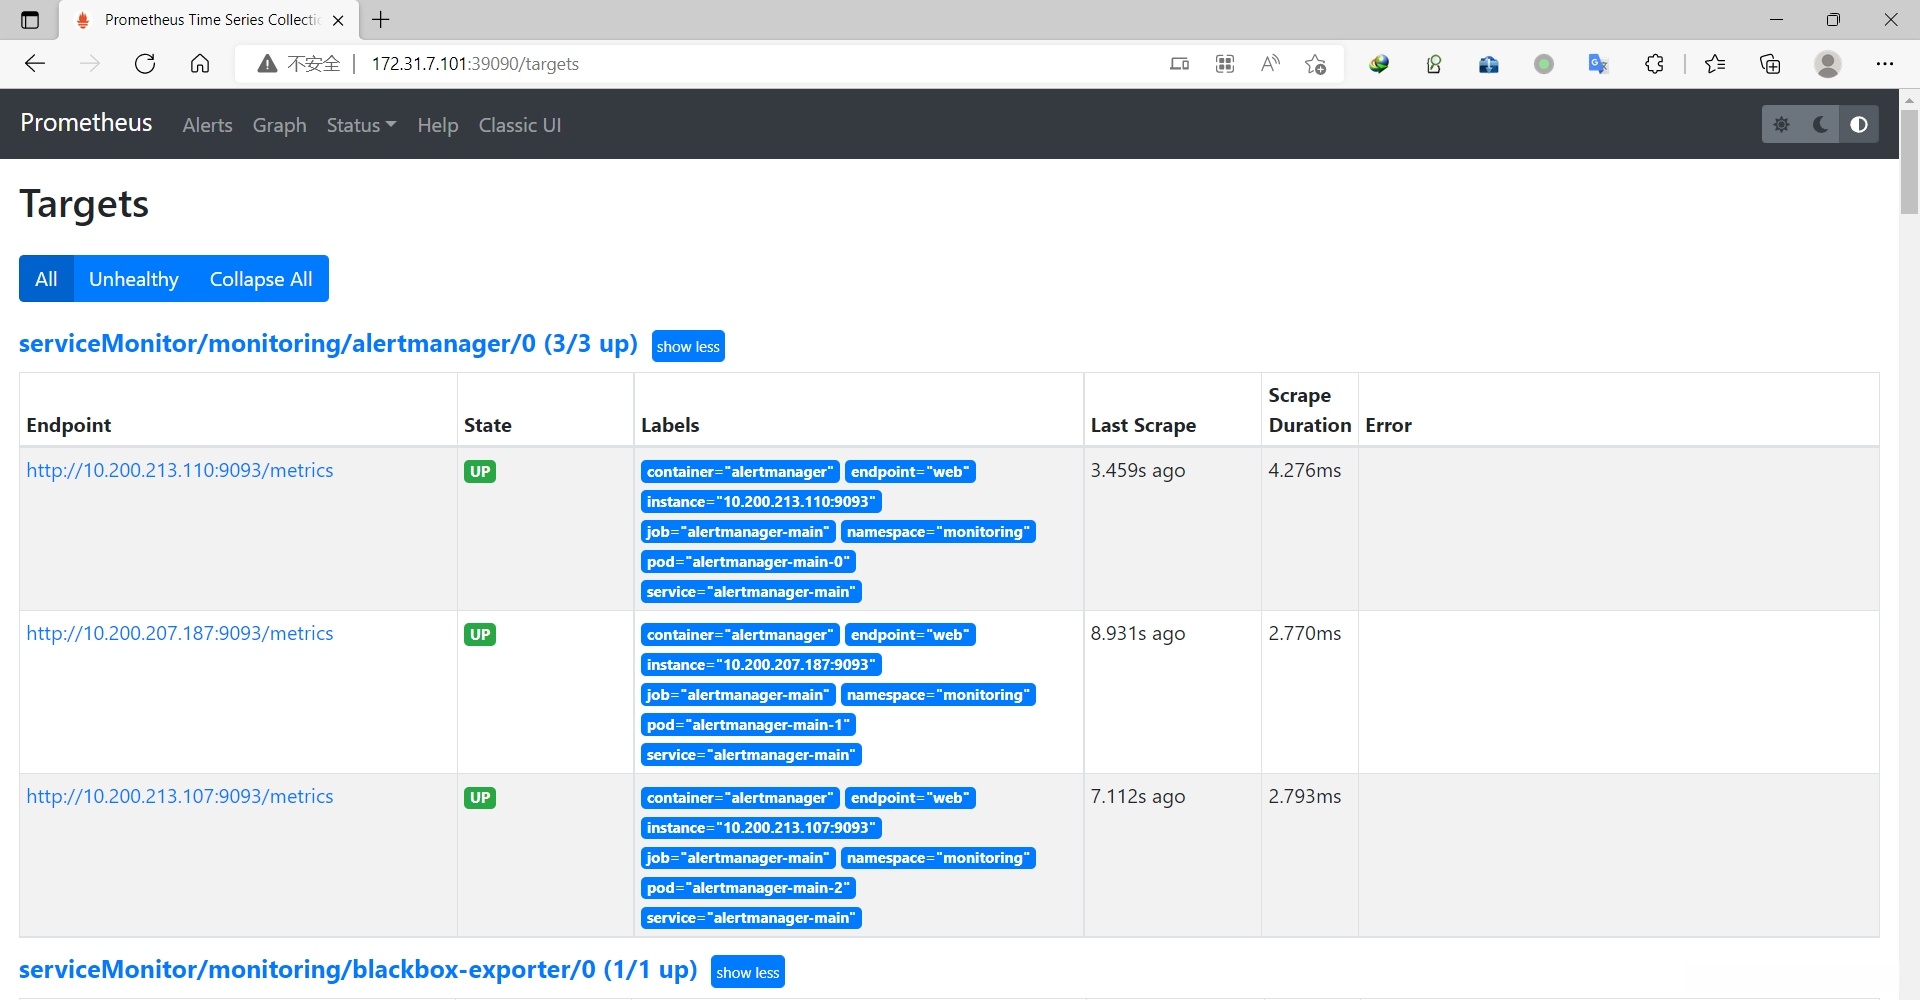Reload the targets page
The height and width of the screenshot is (1000, 1920).
click(145, 64)
